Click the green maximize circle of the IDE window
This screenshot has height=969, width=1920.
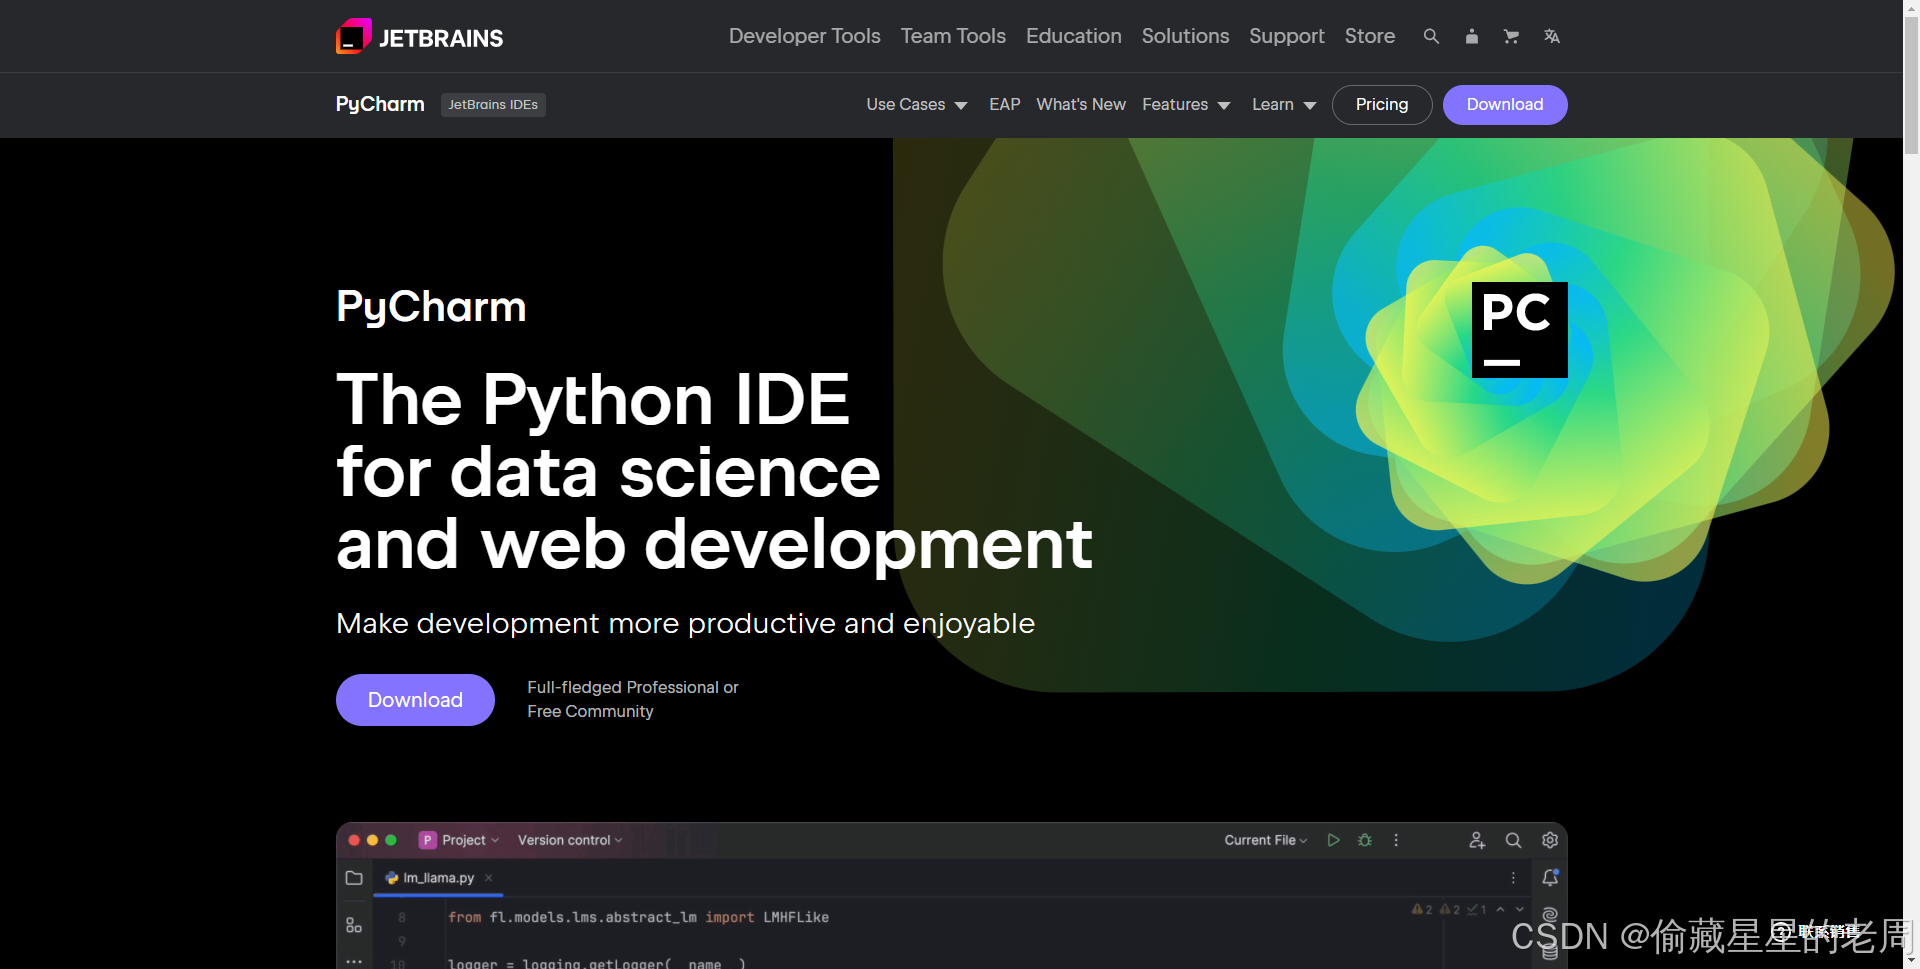(391, 840)
